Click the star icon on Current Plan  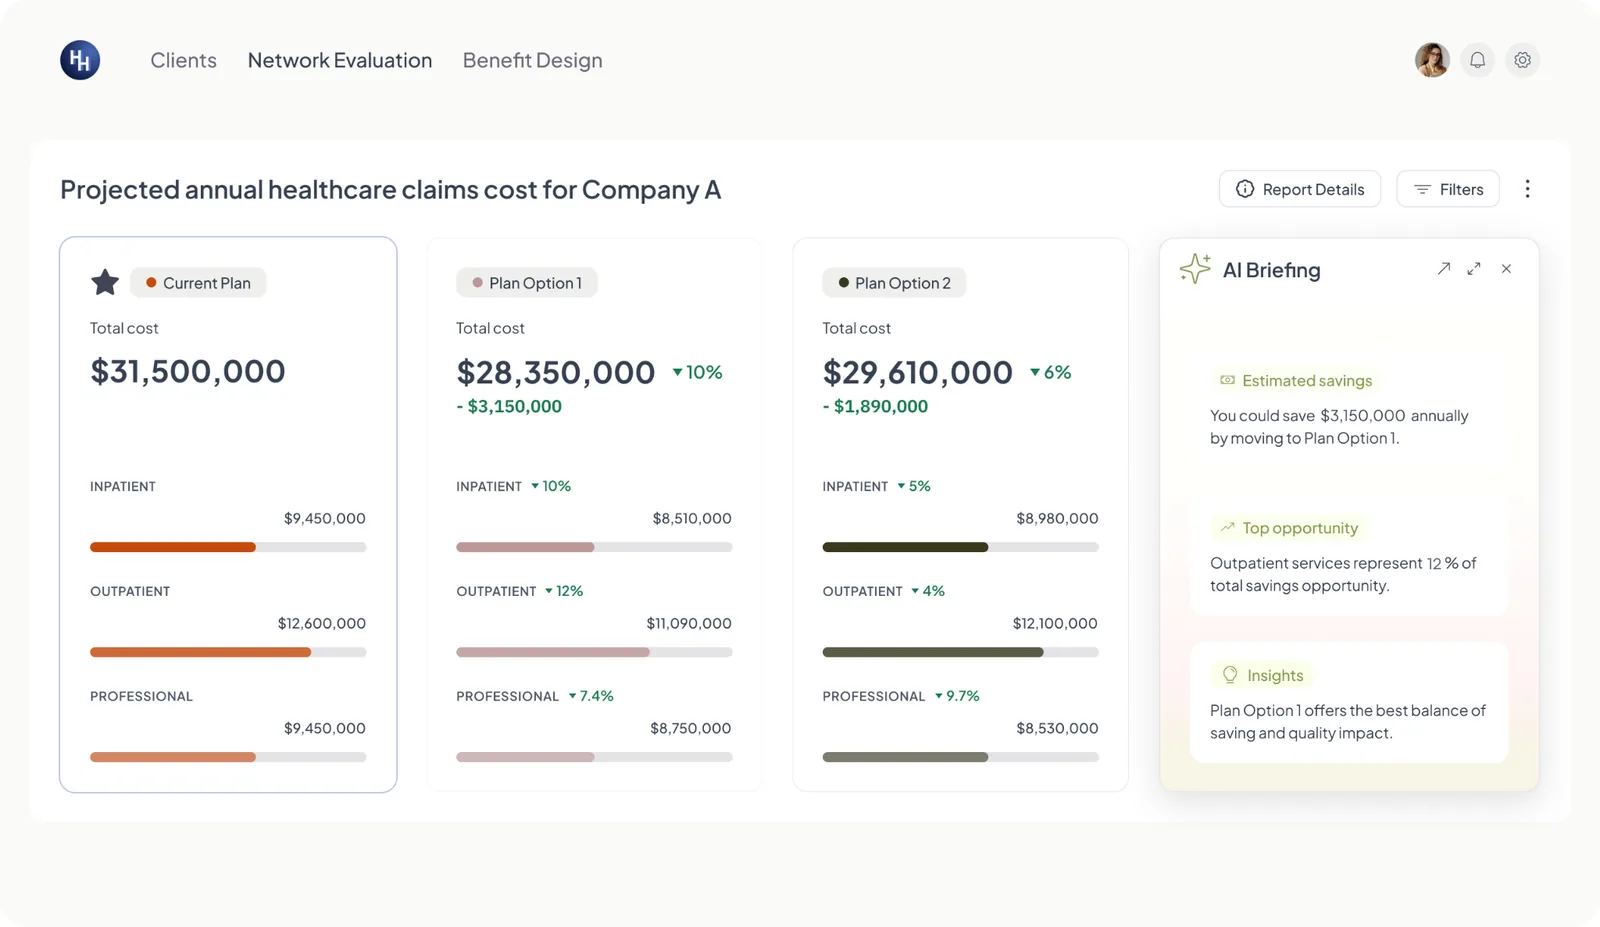[x=105, y=282]
